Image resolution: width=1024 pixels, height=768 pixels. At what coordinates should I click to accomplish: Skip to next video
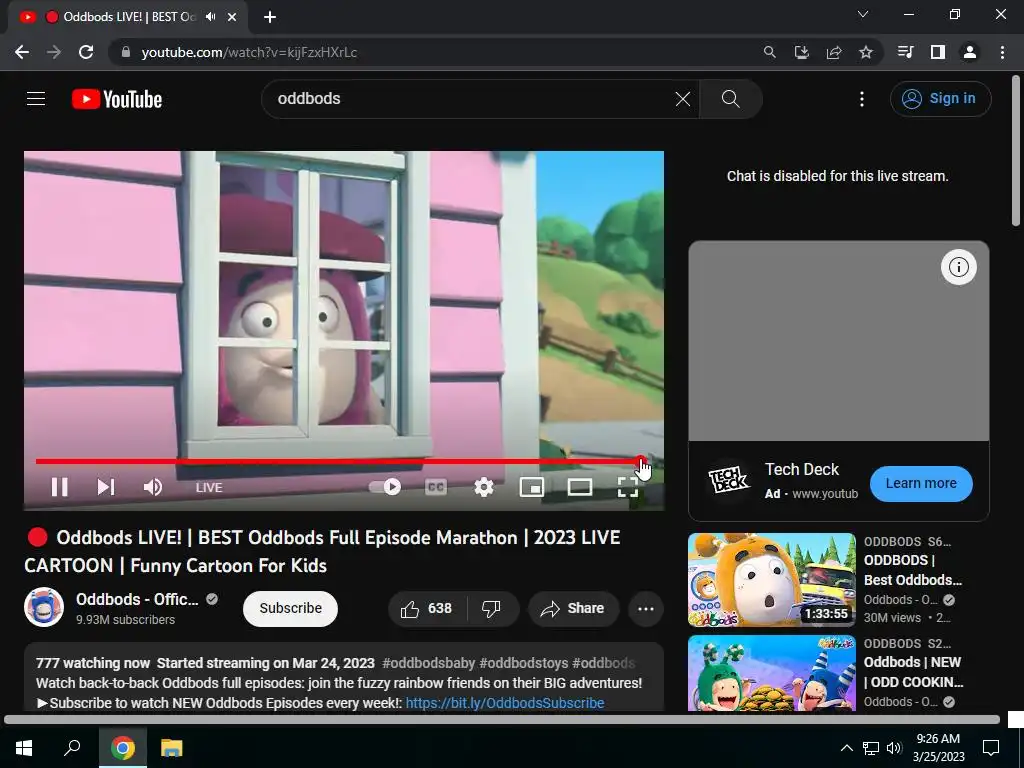106,487
